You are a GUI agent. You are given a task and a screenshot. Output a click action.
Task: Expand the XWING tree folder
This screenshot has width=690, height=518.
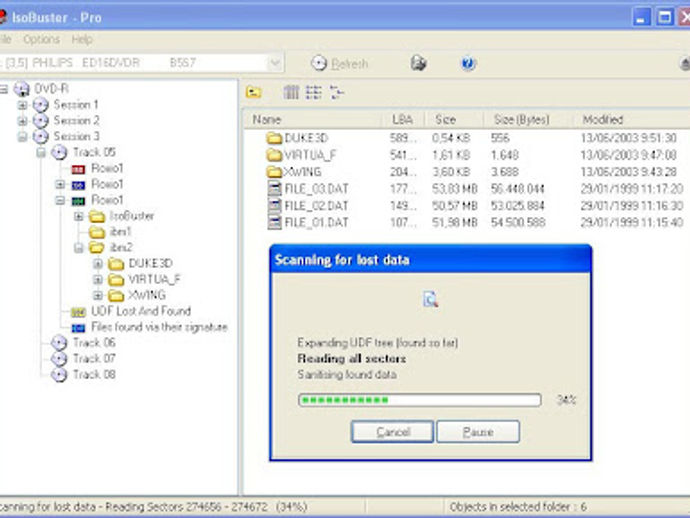click(97, 296)
